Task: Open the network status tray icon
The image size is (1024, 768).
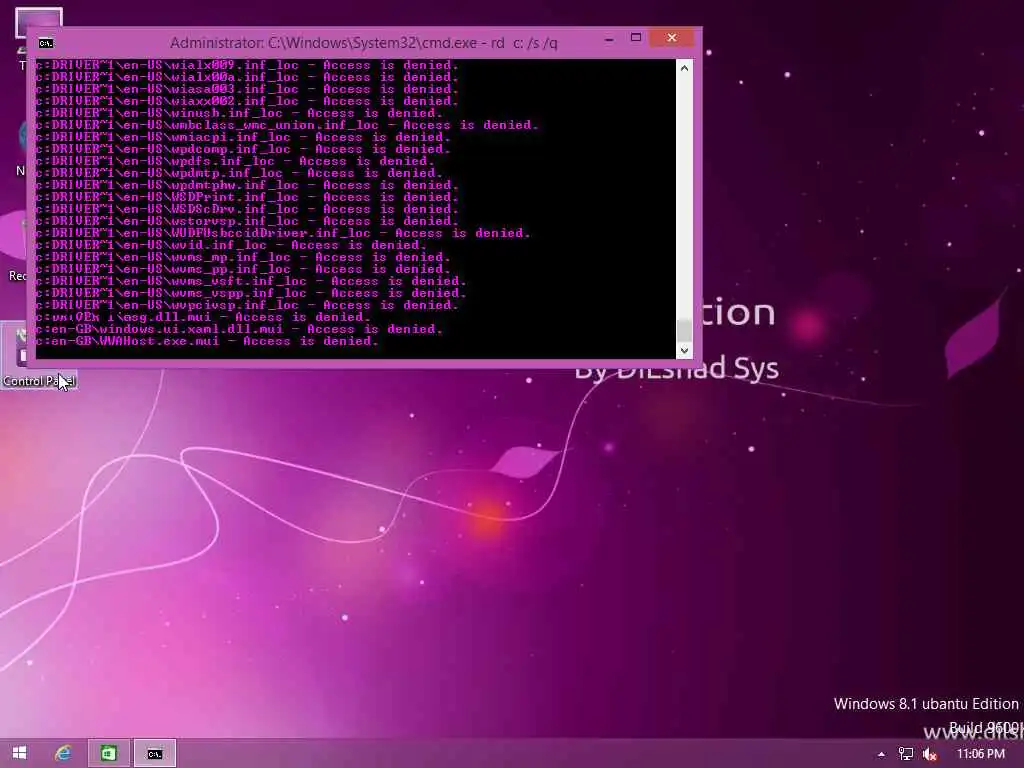Action: tap(906, 754)
